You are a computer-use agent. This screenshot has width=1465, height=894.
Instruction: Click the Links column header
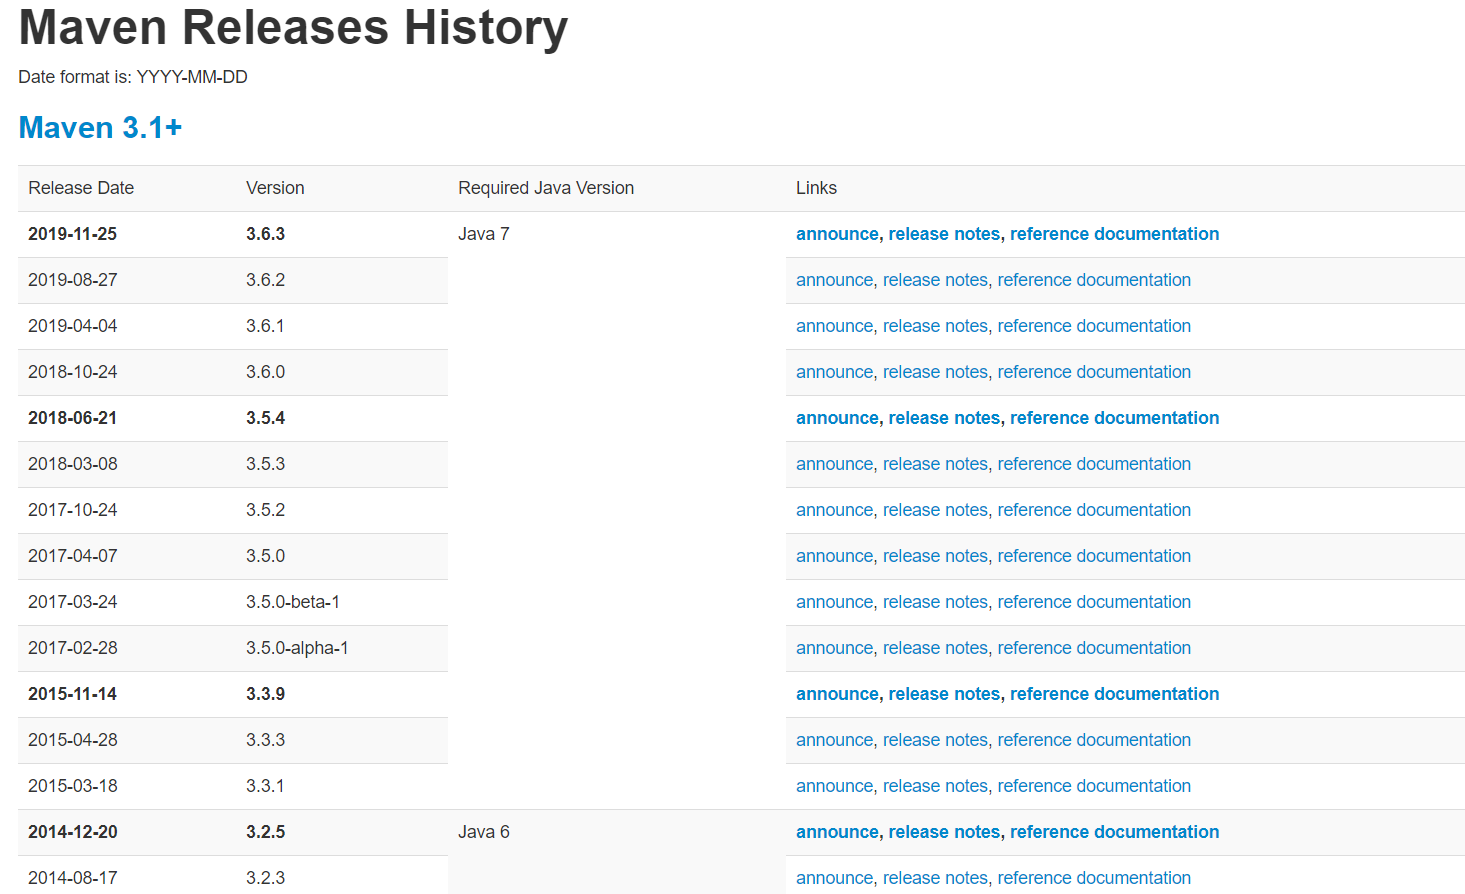point(1125,188)
